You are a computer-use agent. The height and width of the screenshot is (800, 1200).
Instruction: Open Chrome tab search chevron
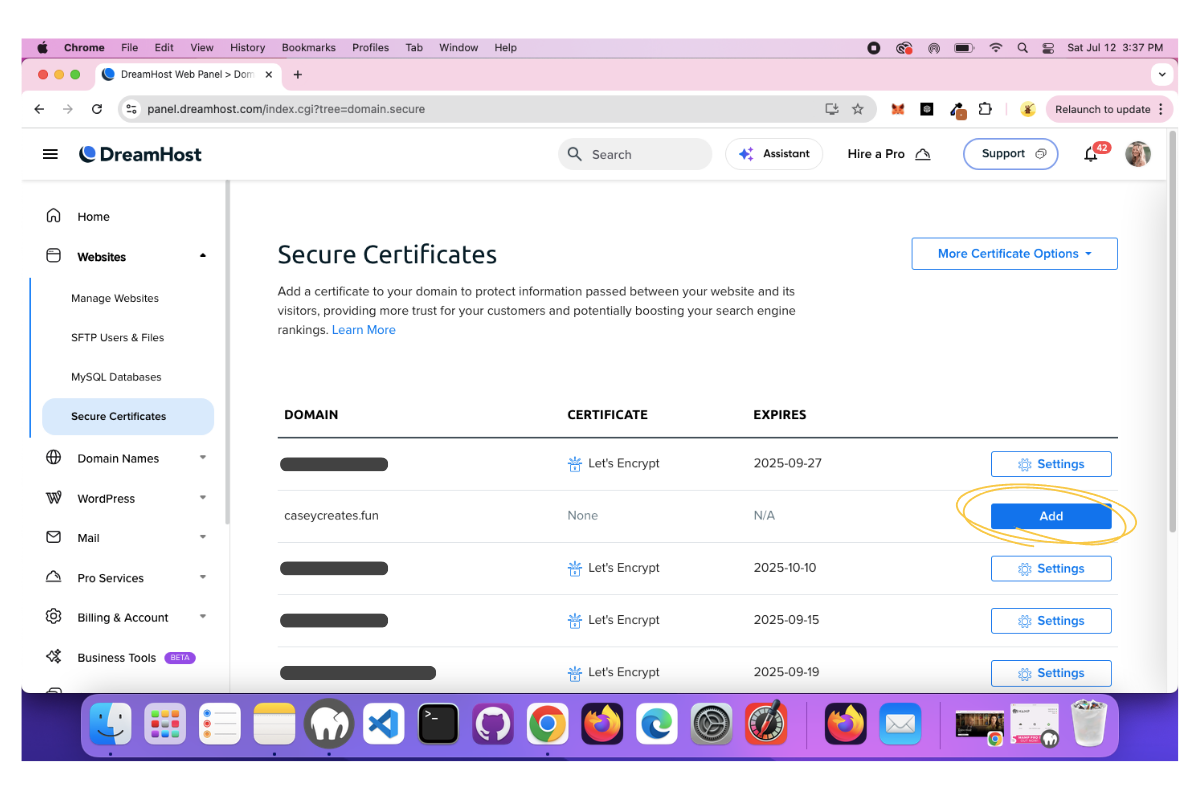click(1161, 74)
